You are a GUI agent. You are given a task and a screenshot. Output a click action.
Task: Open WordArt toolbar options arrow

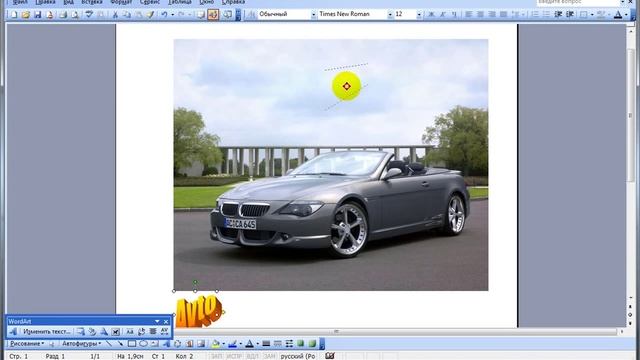click(157, 322)
